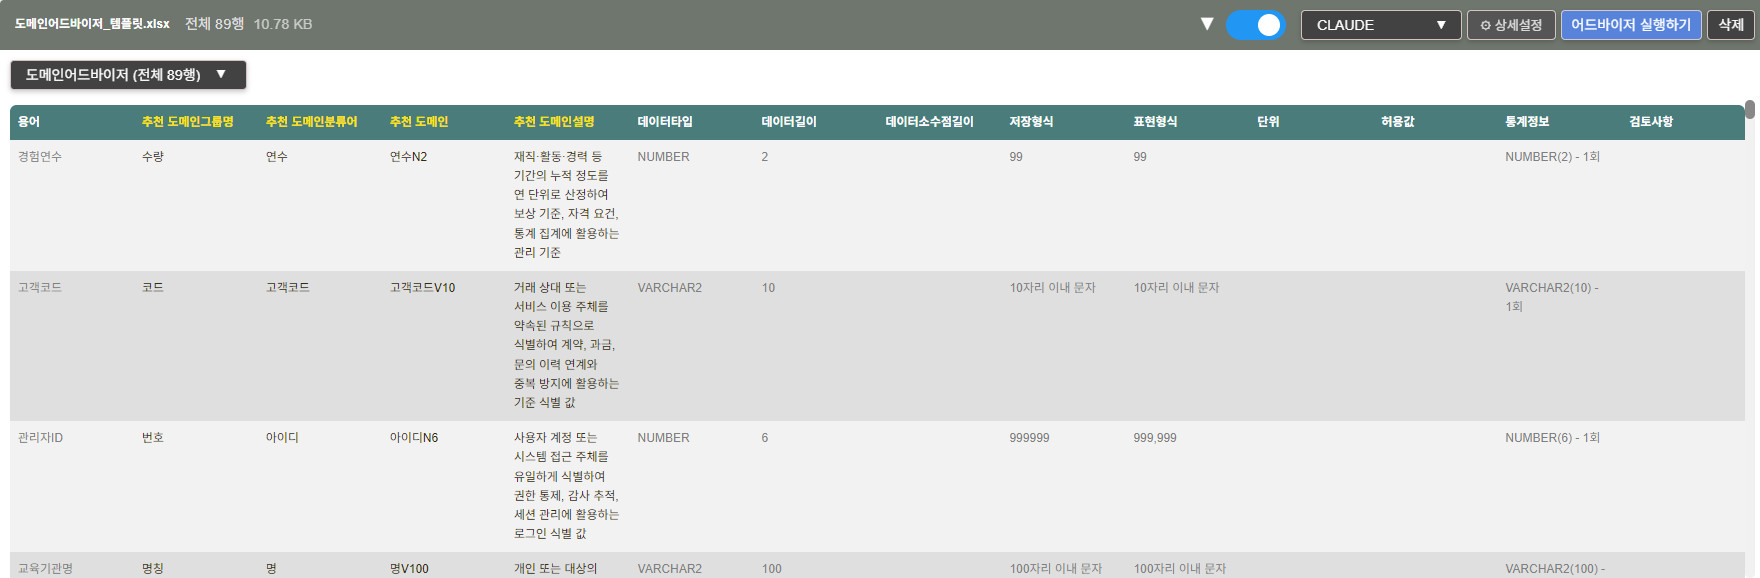Click the 용어 column header
Image resolution: width=1760 pixels, height=578 pixels.
(29, 122)
